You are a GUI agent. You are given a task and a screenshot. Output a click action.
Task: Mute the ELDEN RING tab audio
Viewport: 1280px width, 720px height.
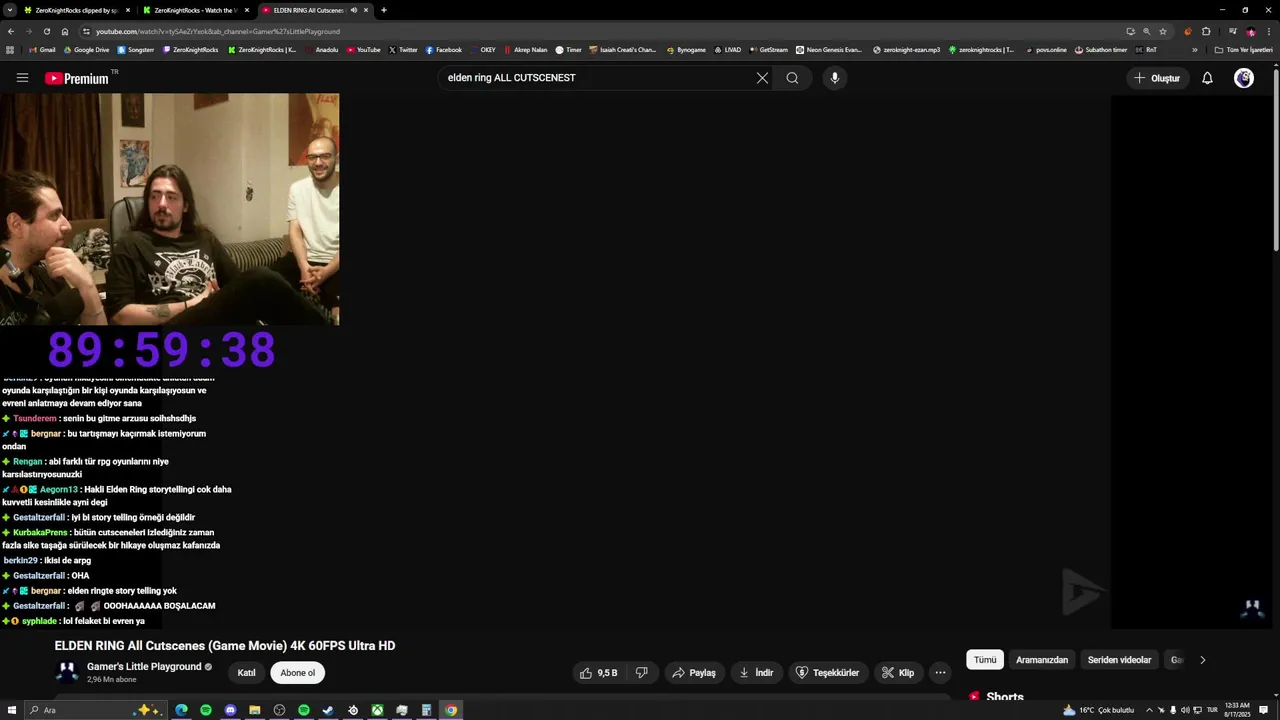coord(354,10)
